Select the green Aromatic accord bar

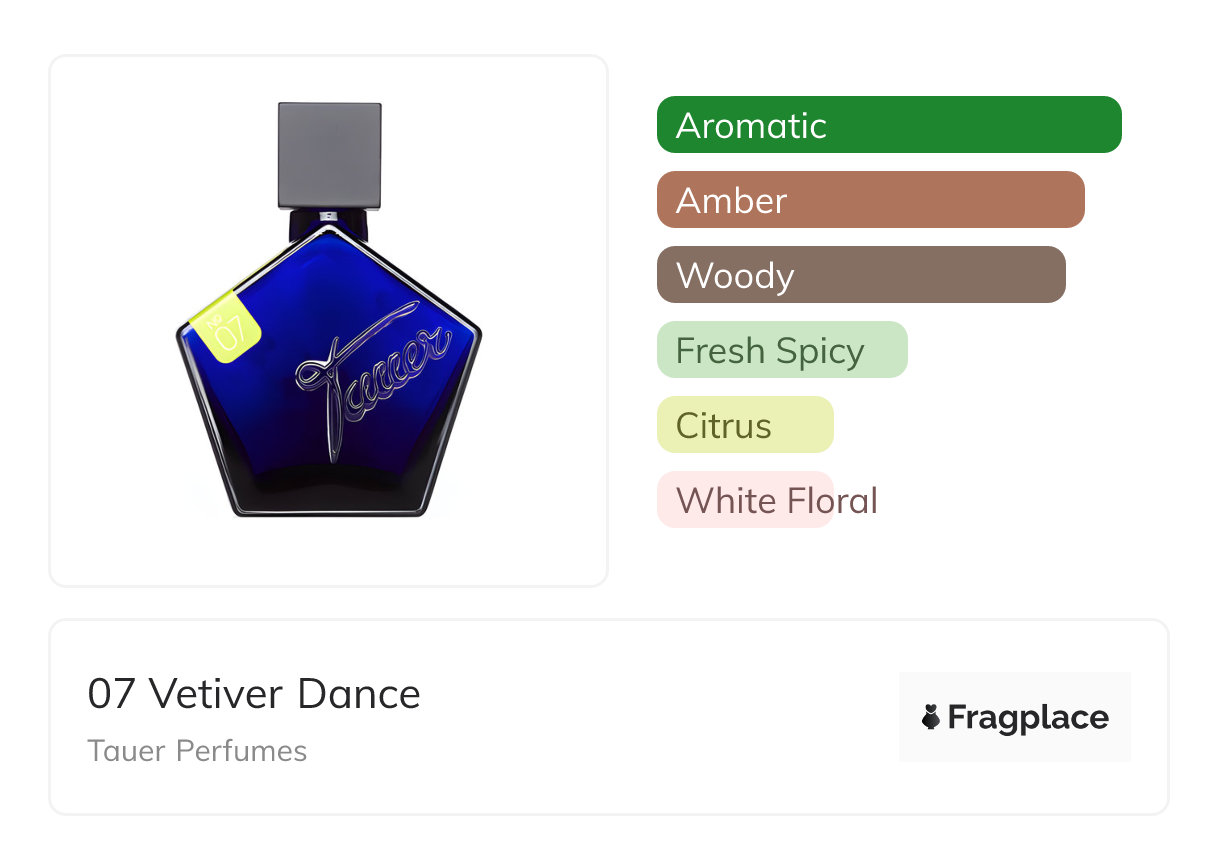pyautogui.click(x=888, y=125)
